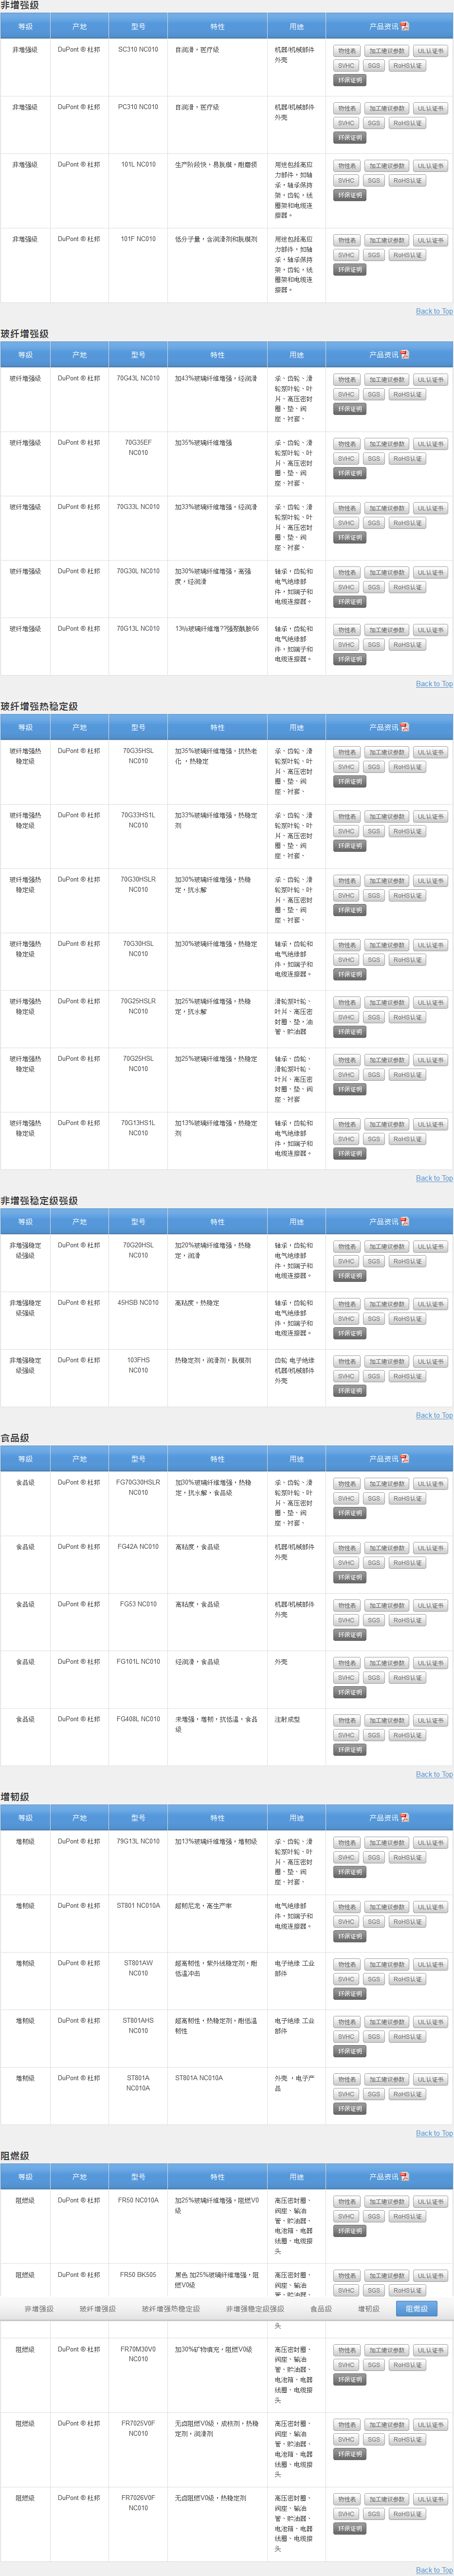Select 玻纤增强级 tab in floating navigation
The image size is (454, 2576).
click(x=98, y=2309)
